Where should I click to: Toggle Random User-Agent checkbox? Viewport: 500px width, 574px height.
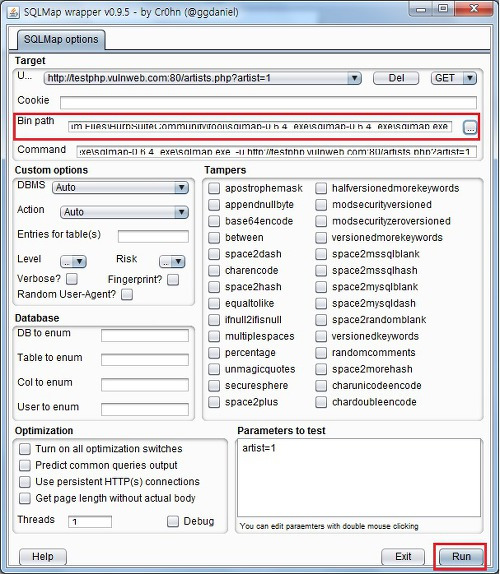pyautogui.click(x=127, y=294)
